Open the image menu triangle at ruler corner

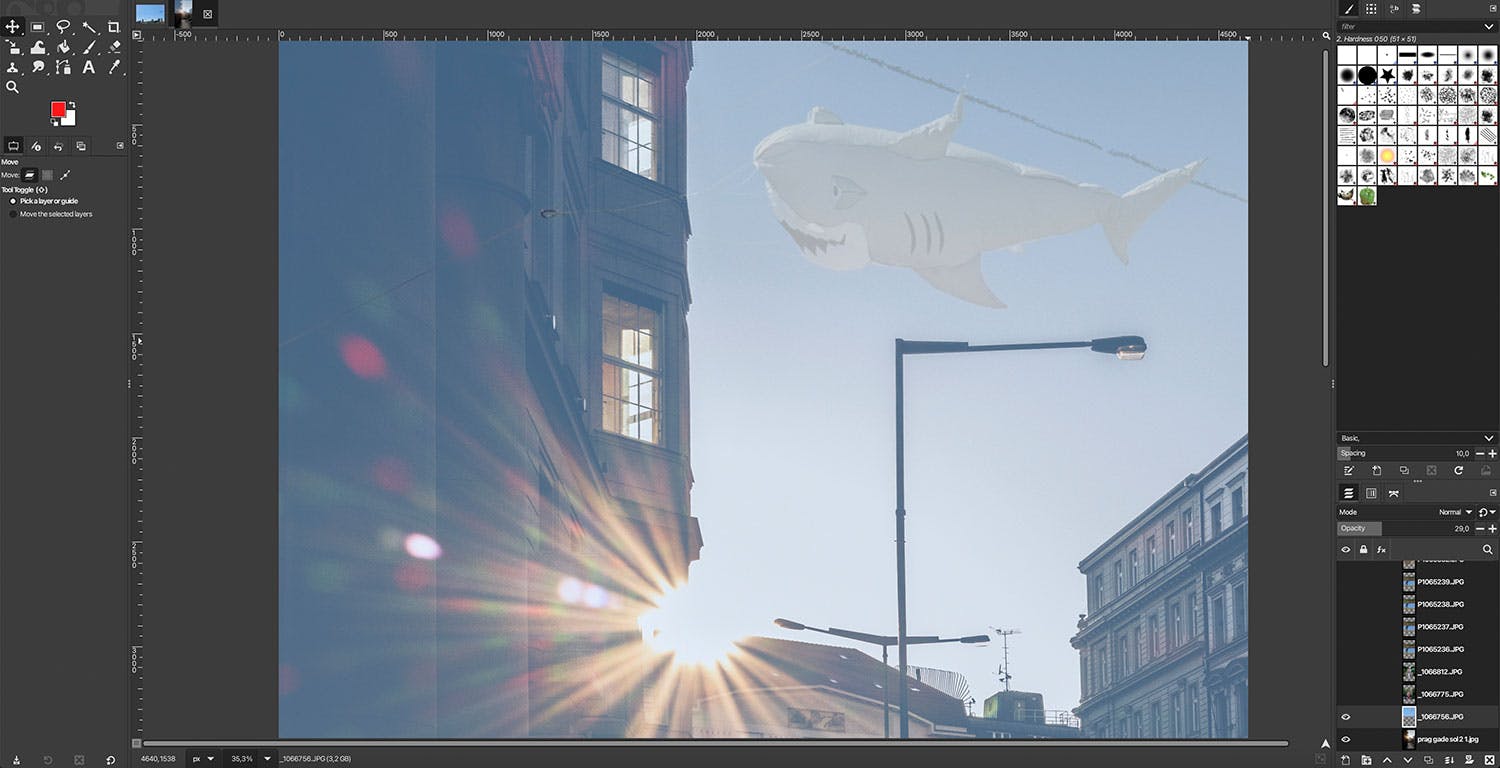137,35
